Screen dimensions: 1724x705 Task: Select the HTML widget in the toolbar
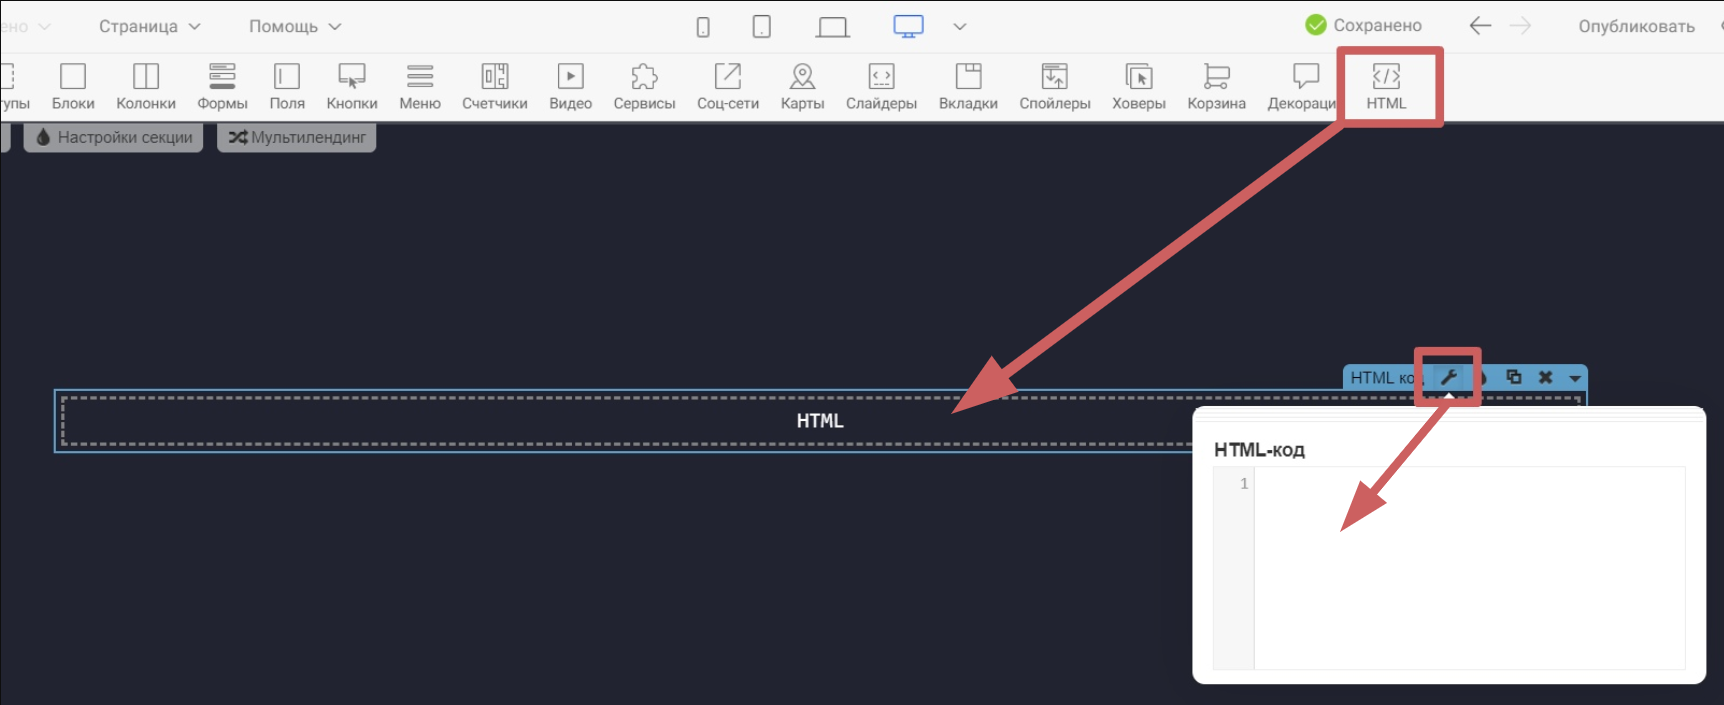tap(1385, 86)
